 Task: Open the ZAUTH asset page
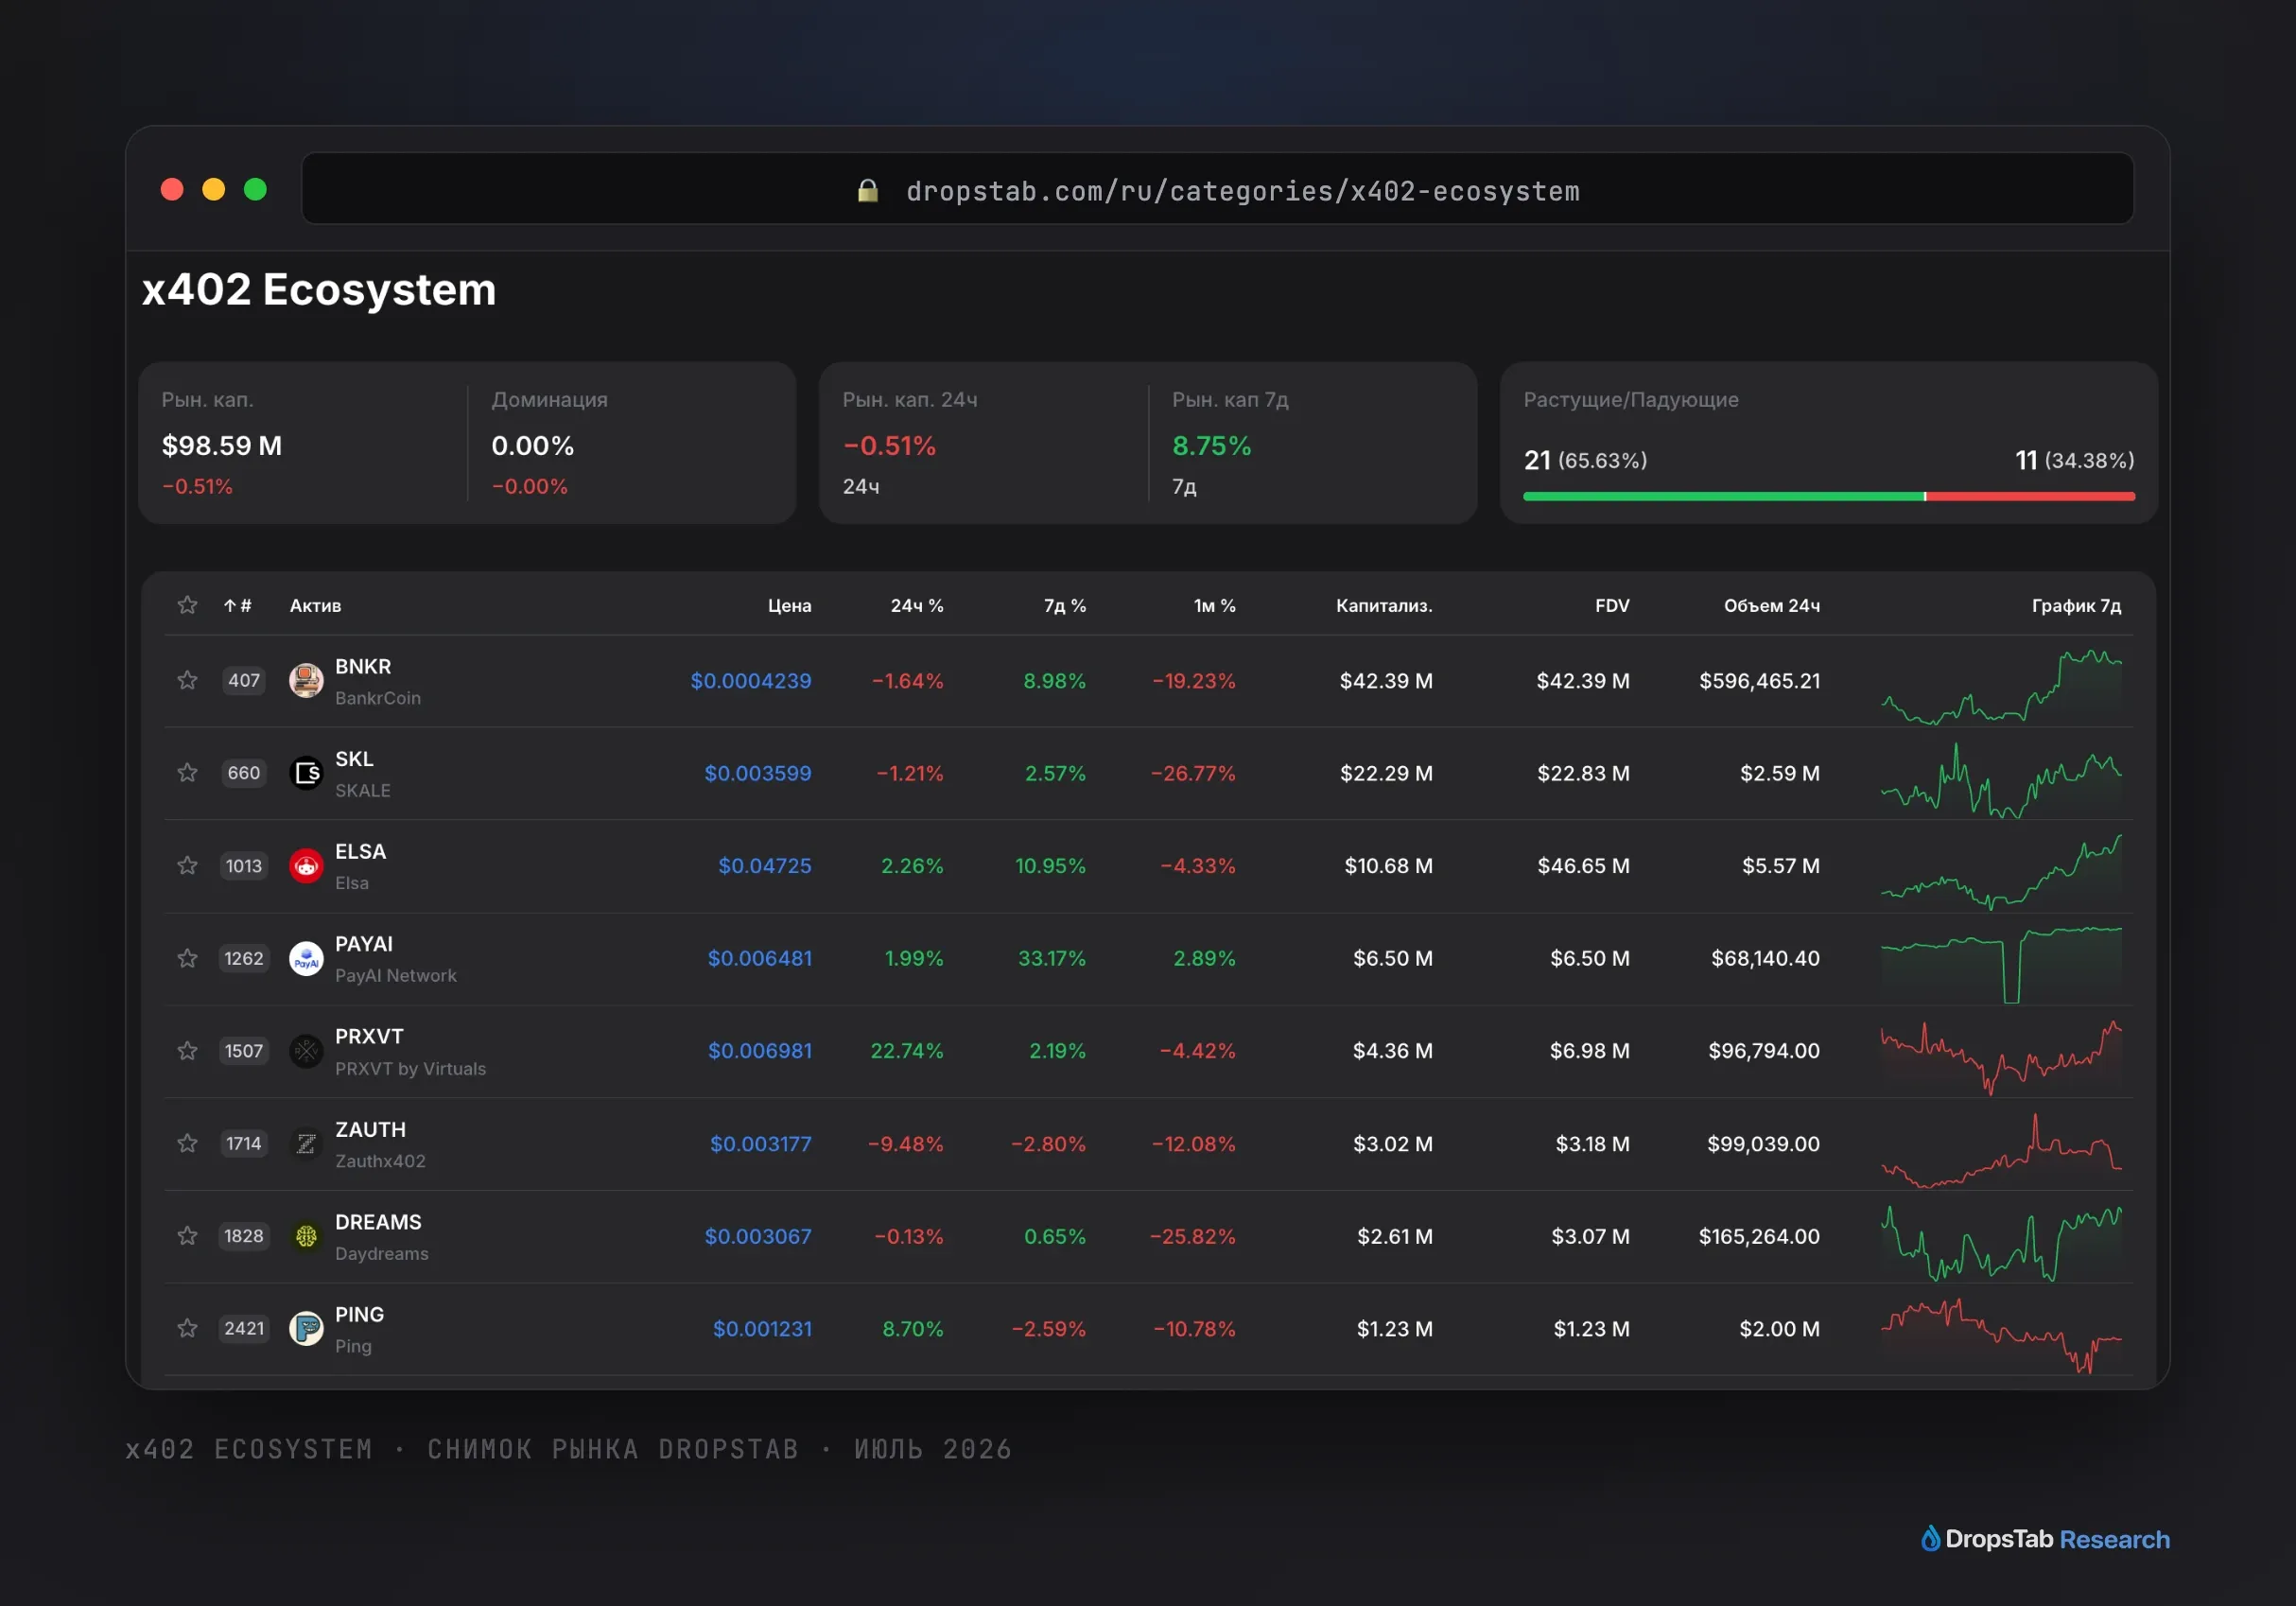[x=370, y=1129]
